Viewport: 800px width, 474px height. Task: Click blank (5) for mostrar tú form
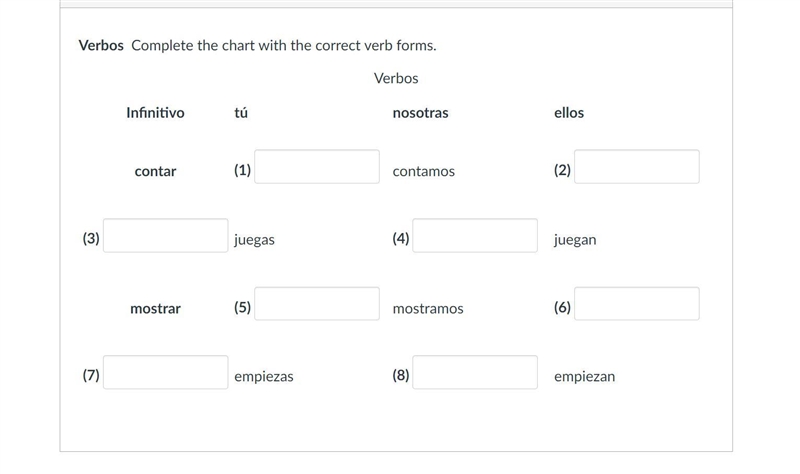tap(317, 304)
